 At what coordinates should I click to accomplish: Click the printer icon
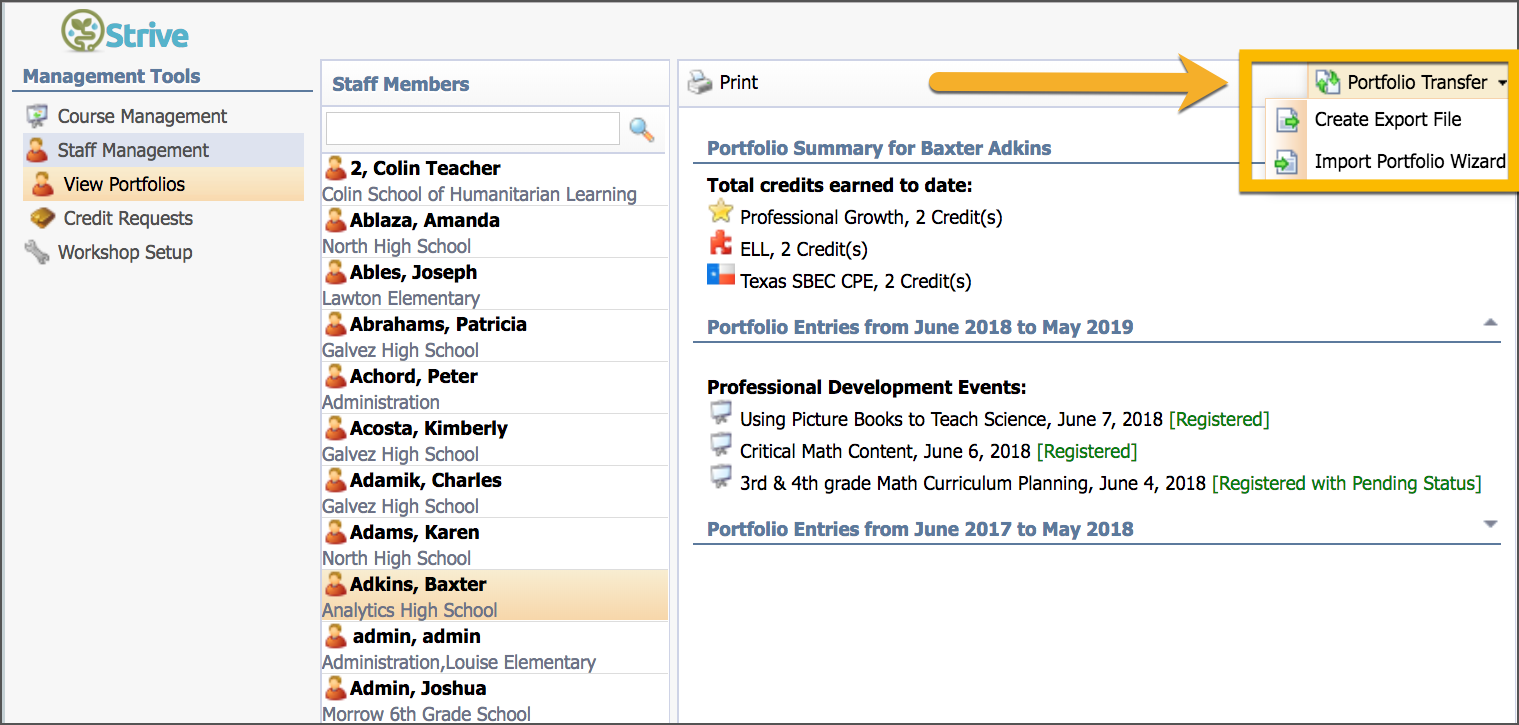point(700,83)
